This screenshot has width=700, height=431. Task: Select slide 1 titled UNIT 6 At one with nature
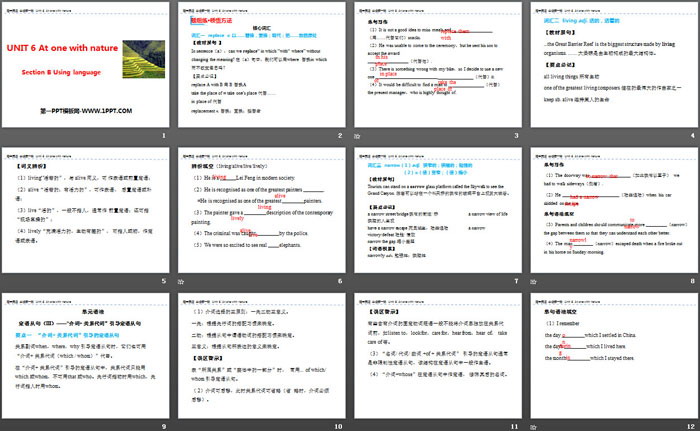tap(86, 65)
